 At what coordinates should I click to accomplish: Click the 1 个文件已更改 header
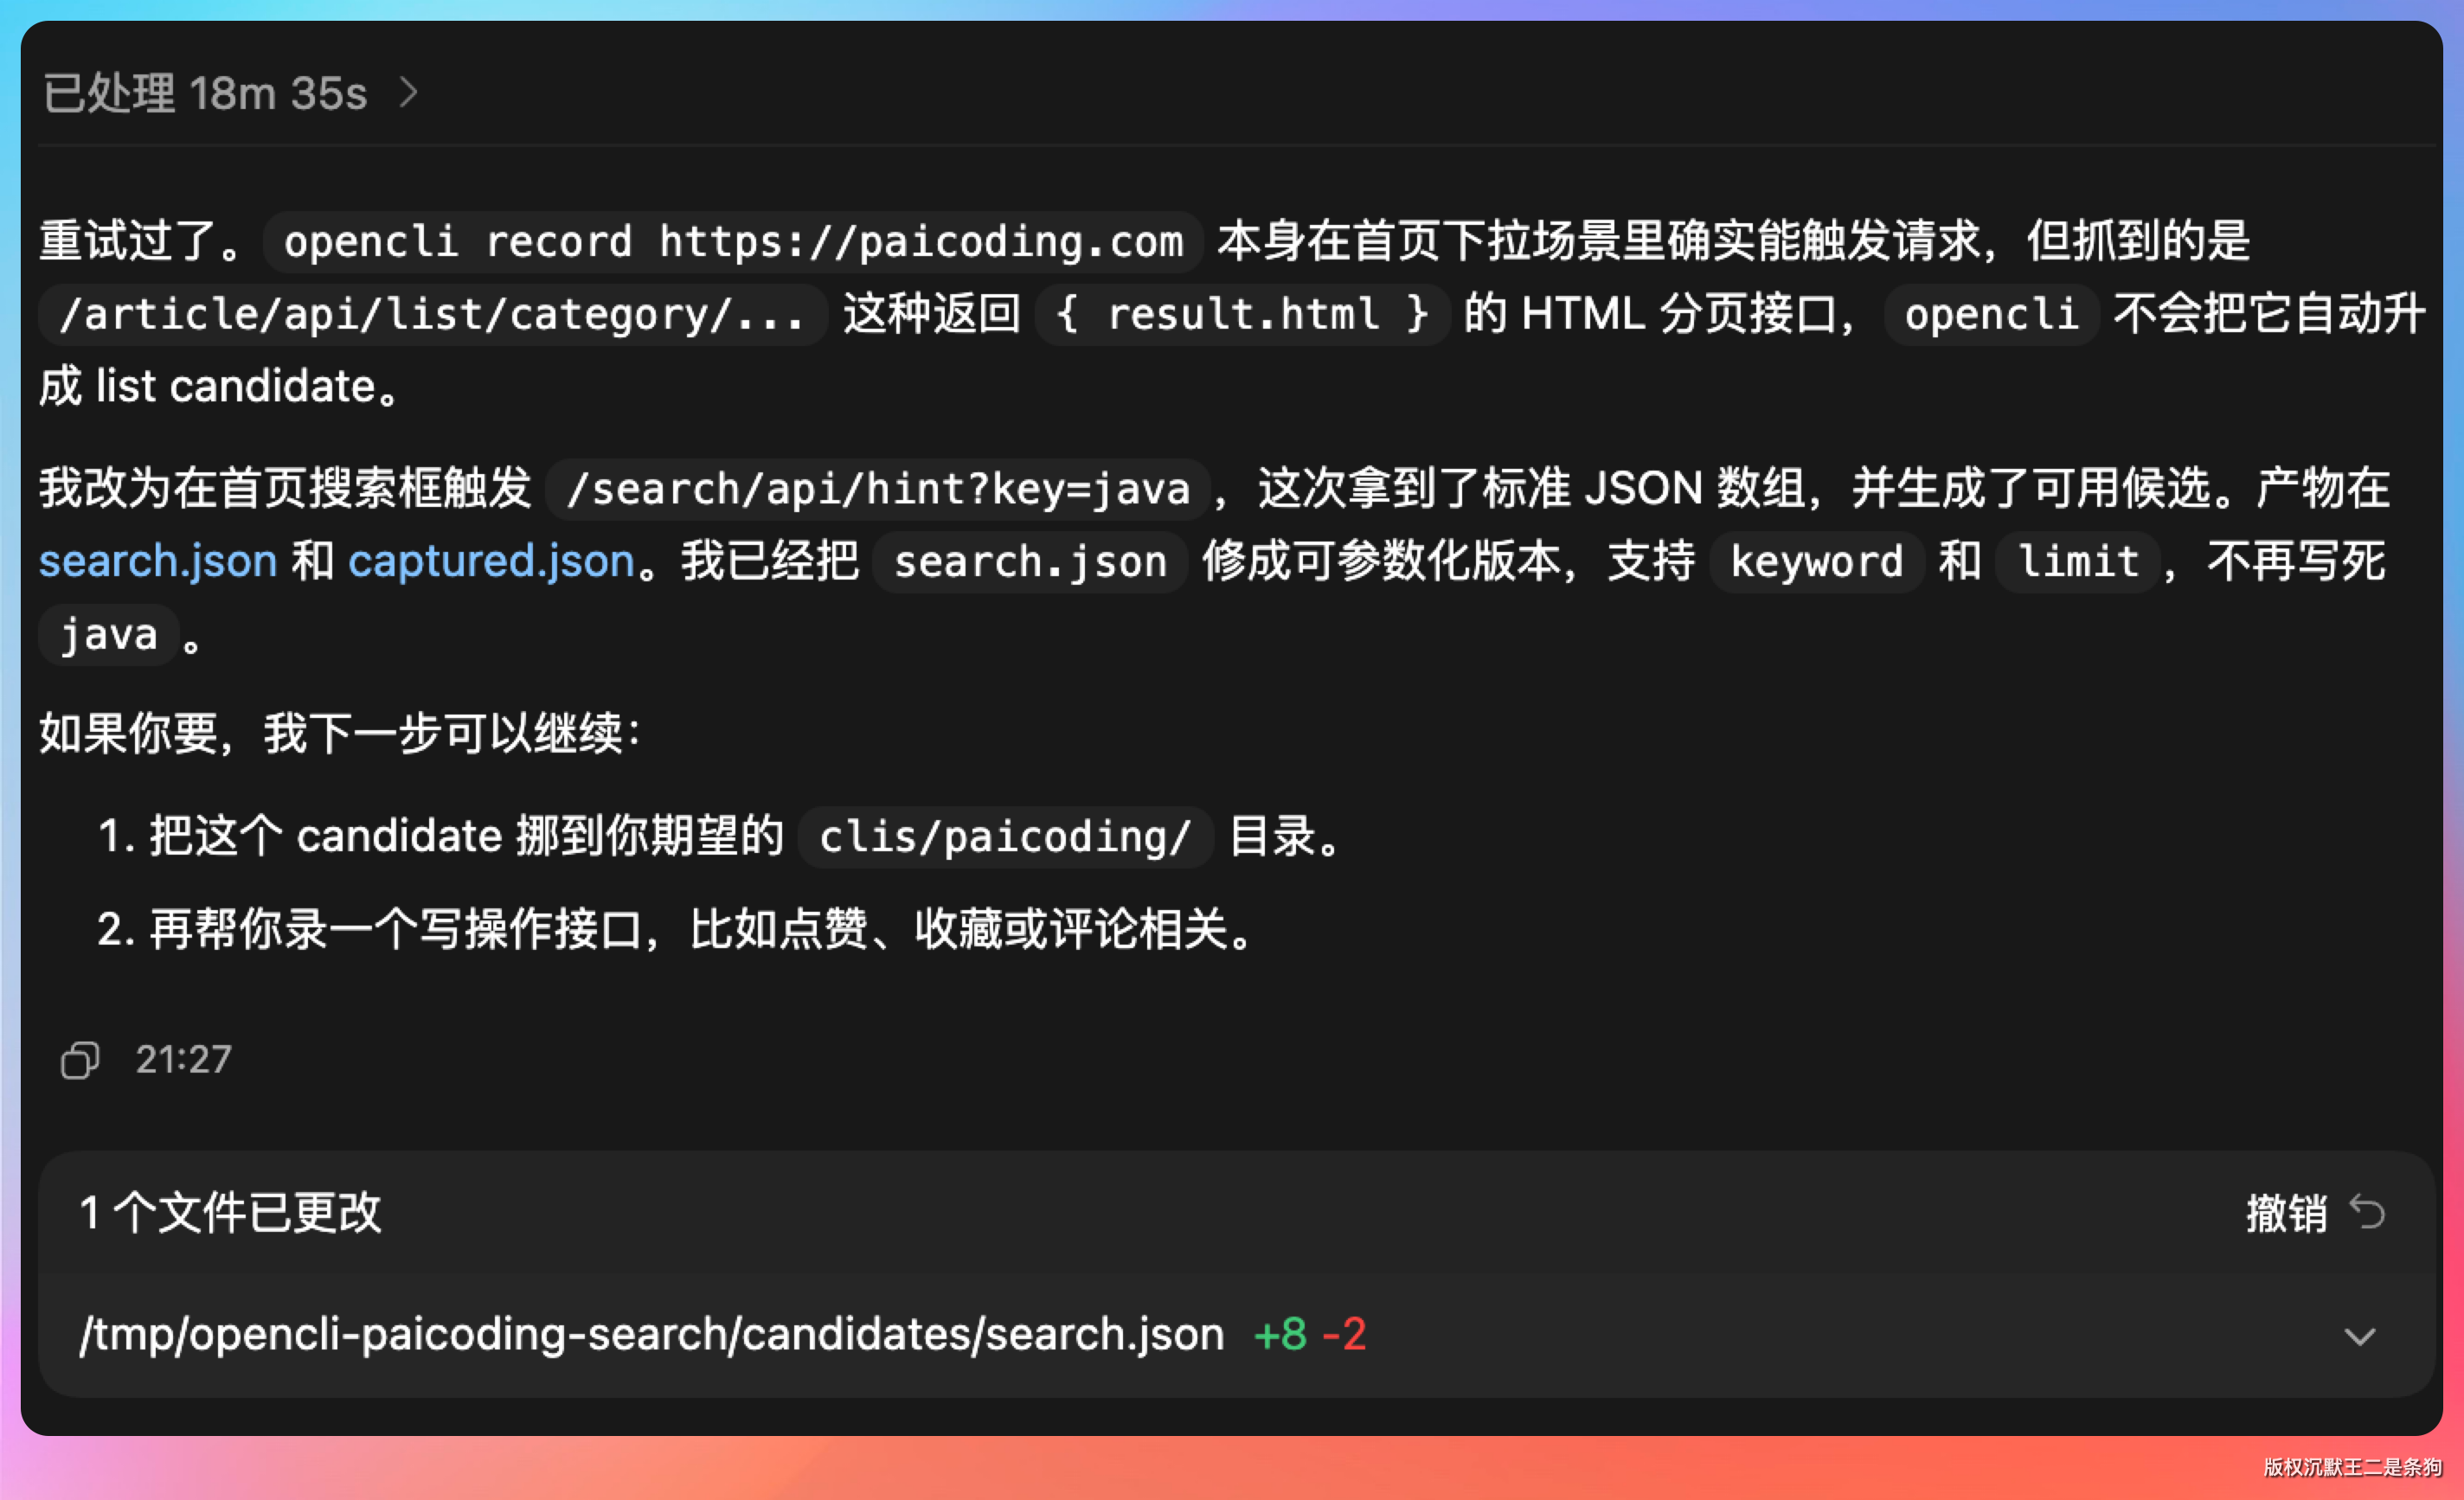(230, 1213)
